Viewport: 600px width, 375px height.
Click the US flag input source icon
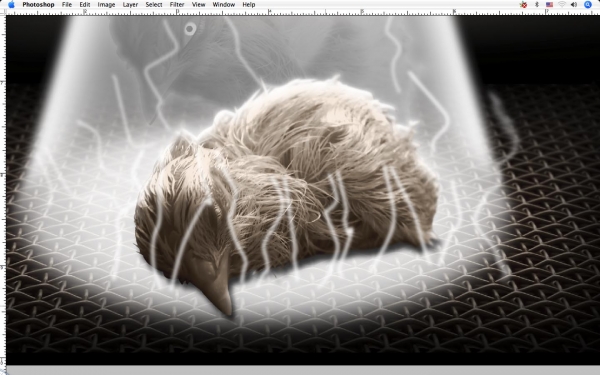549,5
